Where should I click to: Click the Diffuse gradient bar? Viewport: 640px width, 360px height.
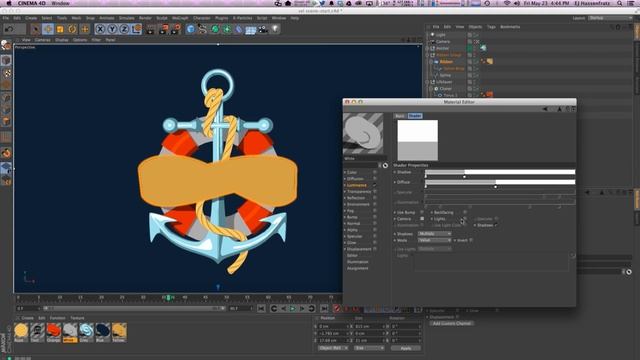pos(500,182)
